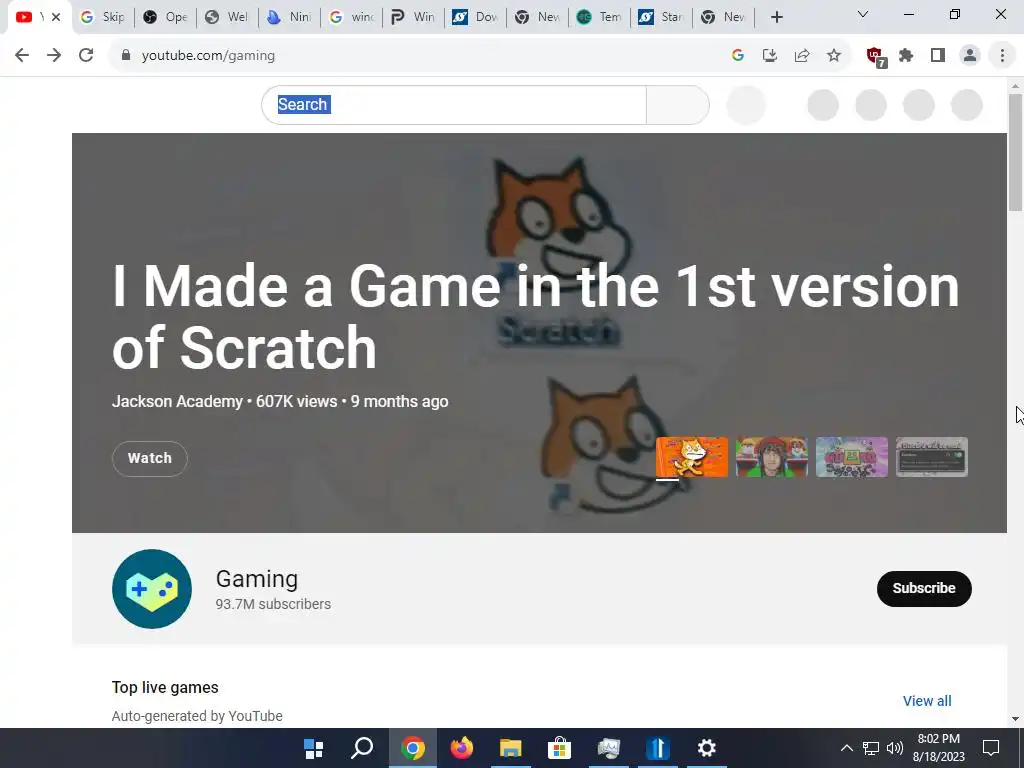Image resolution: width=1024 pixels, height=768 pixels.
Task: Open a new browser tab
Action: [x=776, y=17]
